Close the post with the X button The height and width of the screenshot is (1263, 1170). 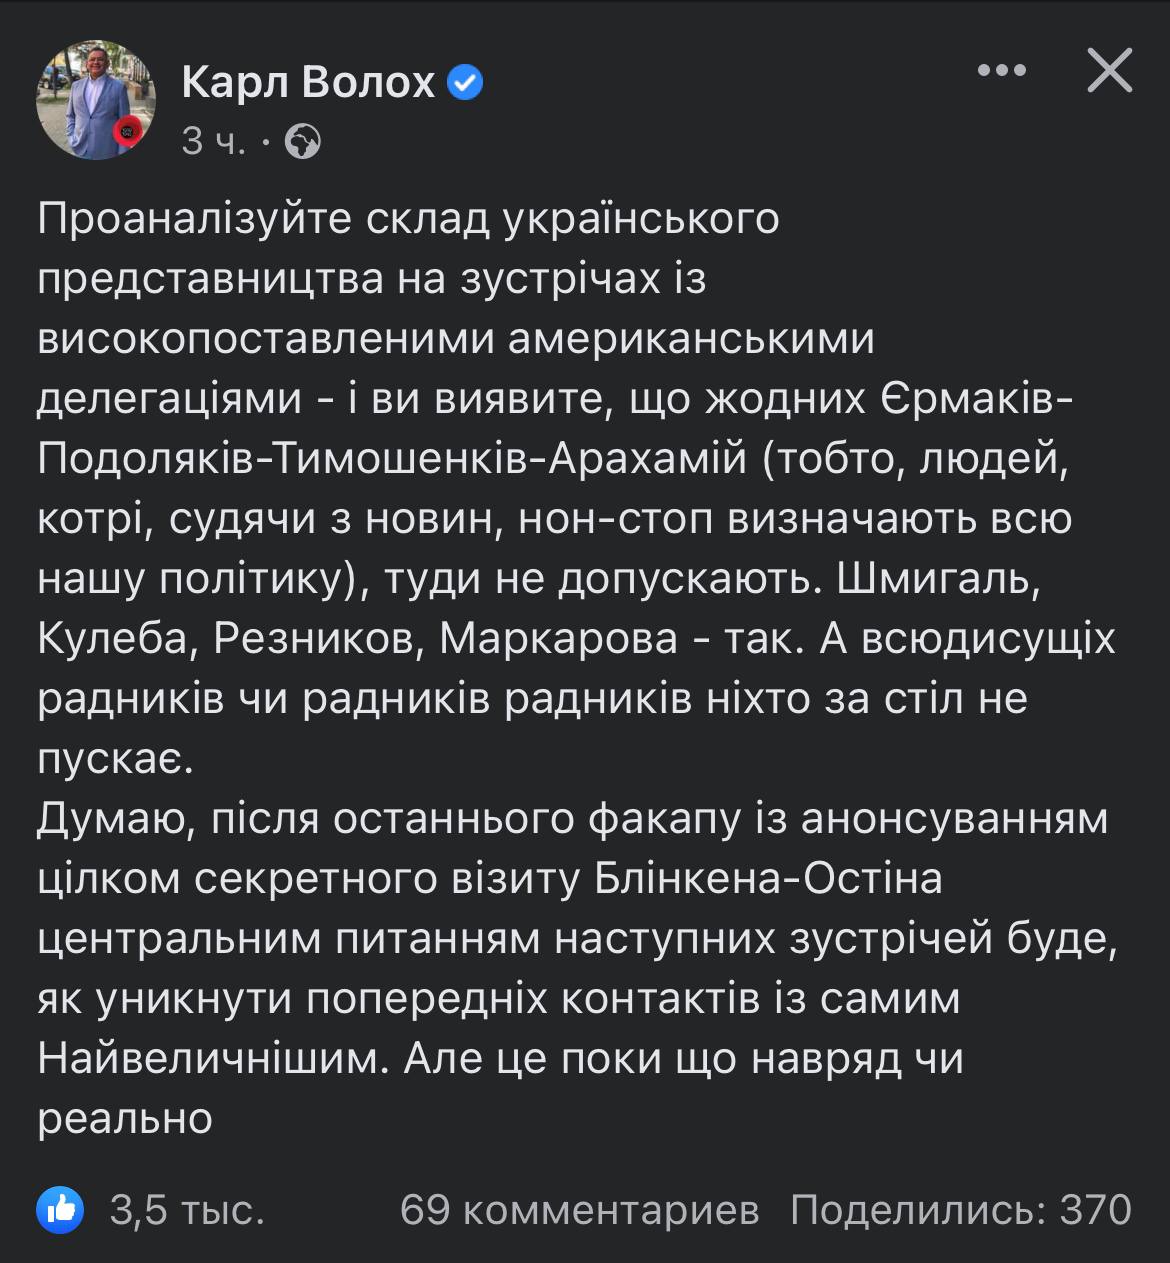click(x=1109, y=71)
